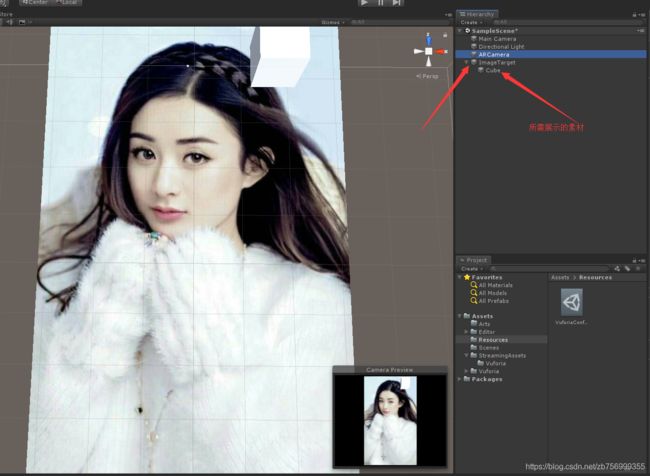650x476 pixels.
Task: Click the Search by Label tag icon
Action: coord(627,269)
